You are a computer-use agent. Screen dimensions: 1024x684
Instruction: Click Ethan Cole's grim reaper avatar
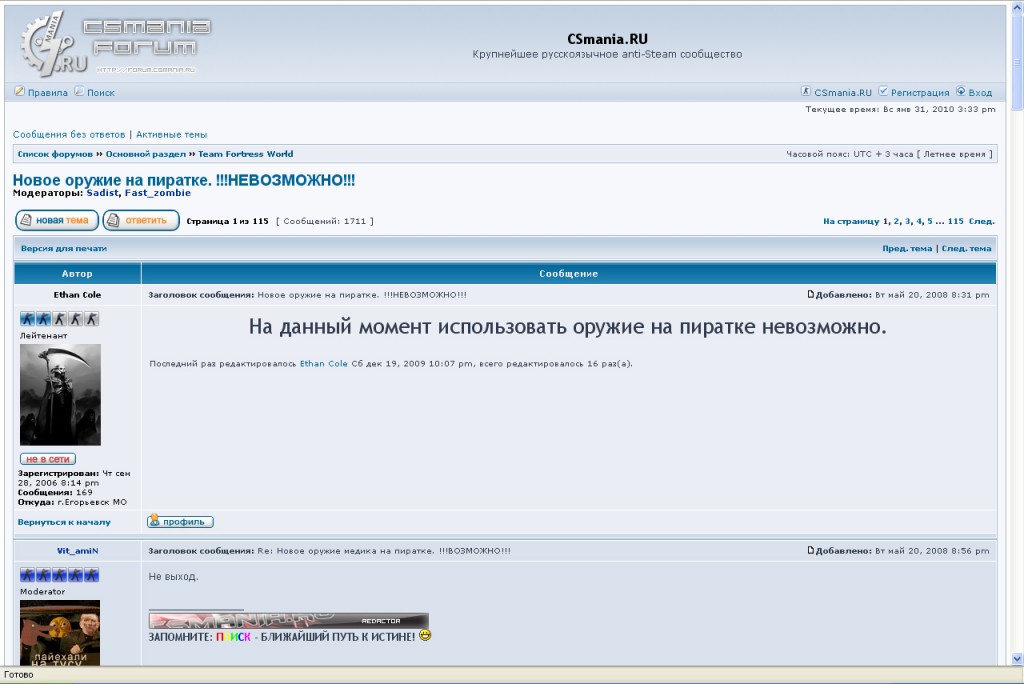[x=60, y=395]
